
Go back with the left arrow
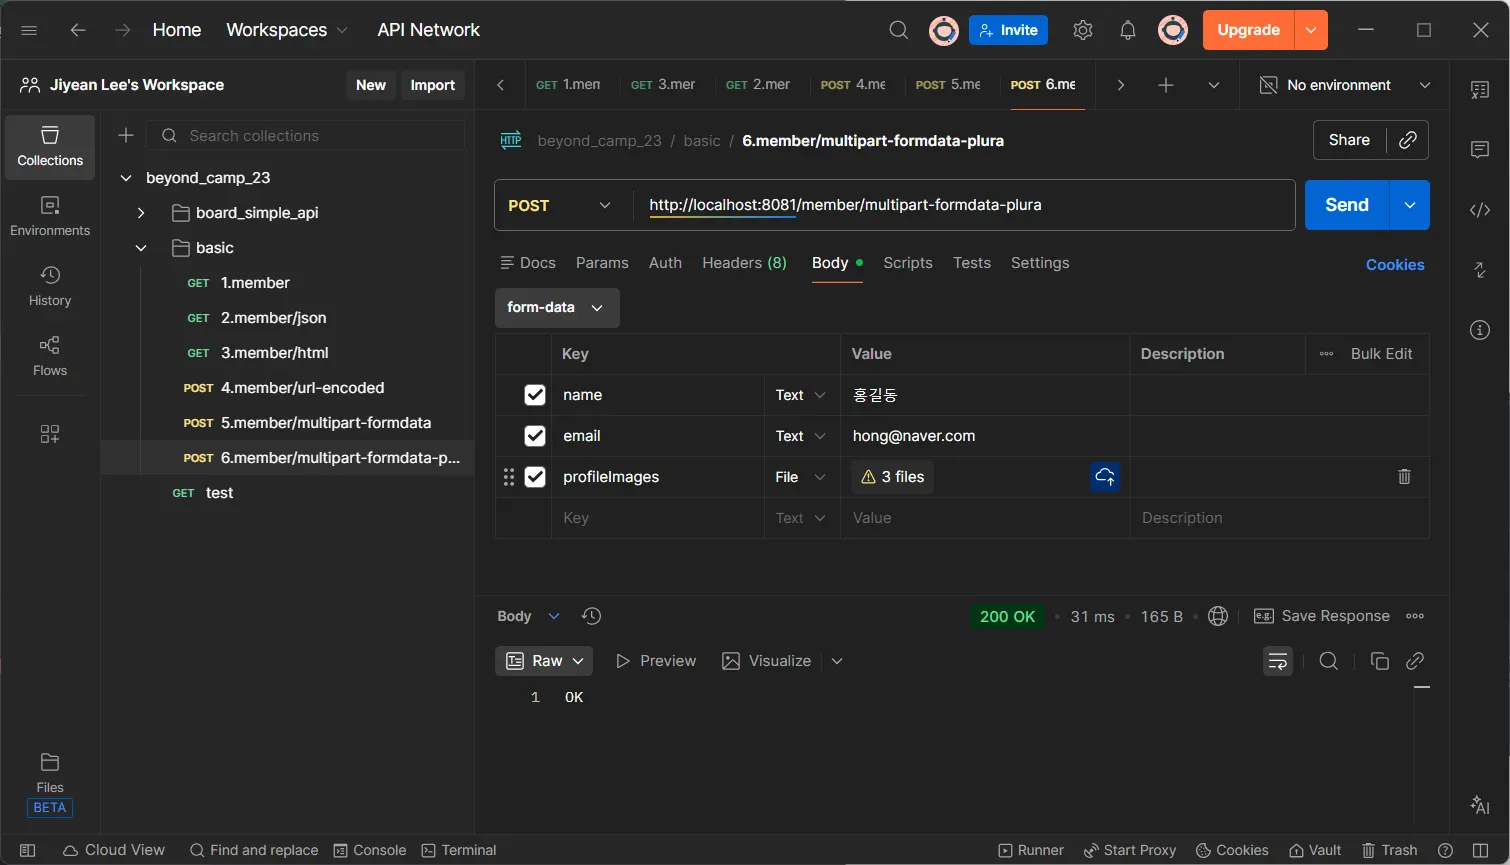point(78,30)
